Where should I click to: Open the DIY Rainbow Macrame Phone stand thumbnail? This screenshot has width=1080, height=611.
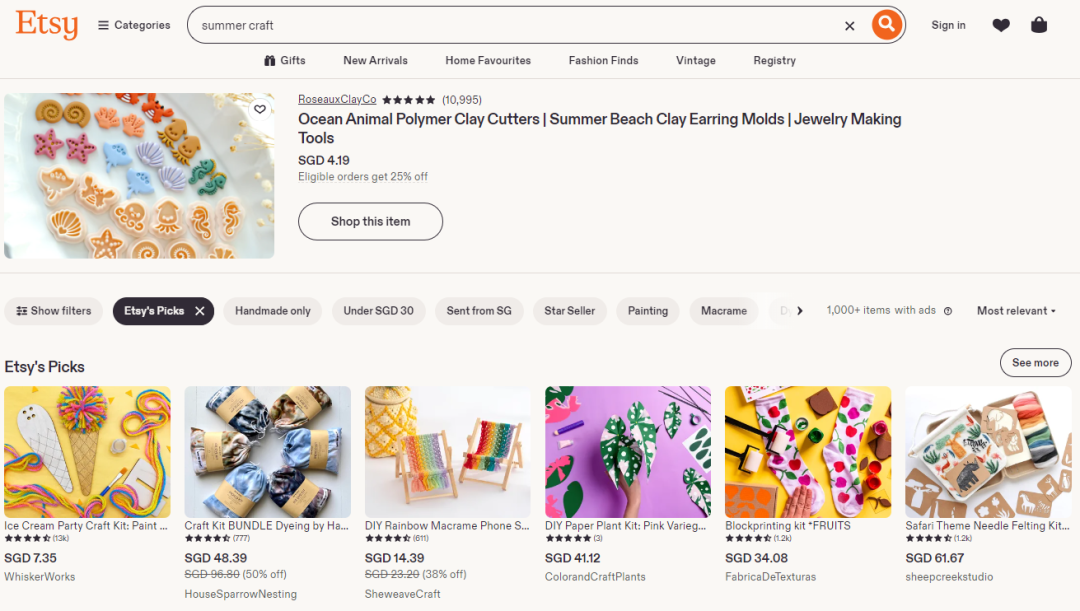[x=448, y=452]
